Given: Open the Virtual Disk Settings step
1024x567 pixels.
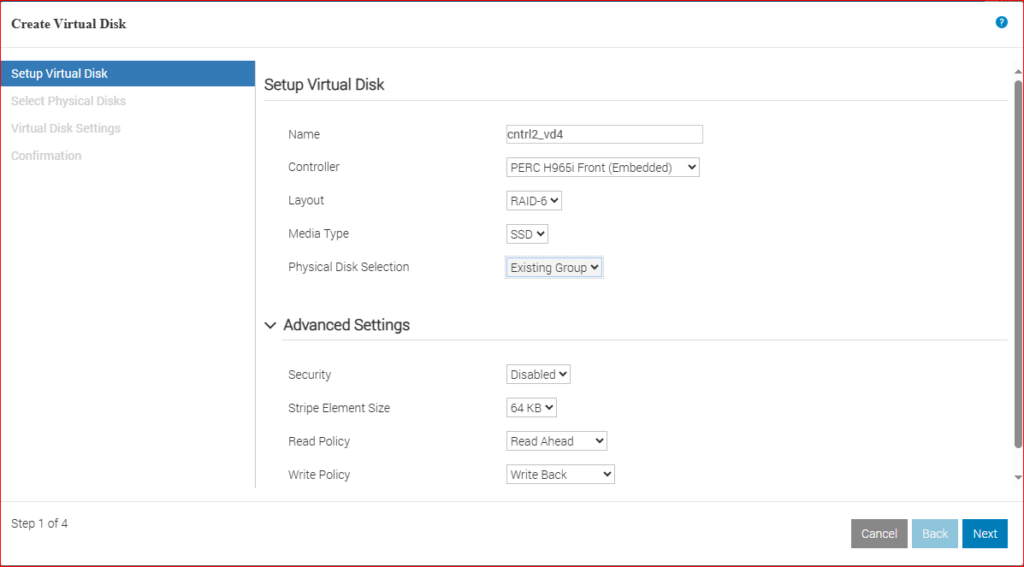Looking at the screenshot, I should click(66, 128).
